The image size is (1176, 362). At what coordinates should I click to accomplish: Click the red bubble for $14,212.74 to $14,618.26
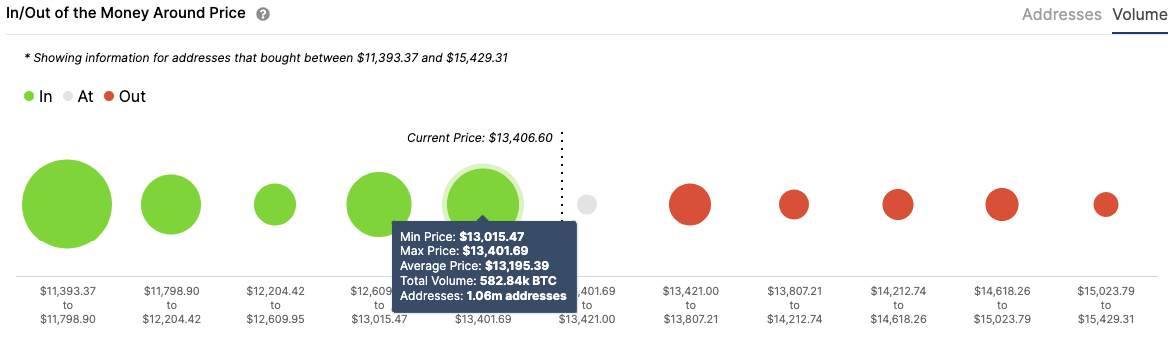898,205
